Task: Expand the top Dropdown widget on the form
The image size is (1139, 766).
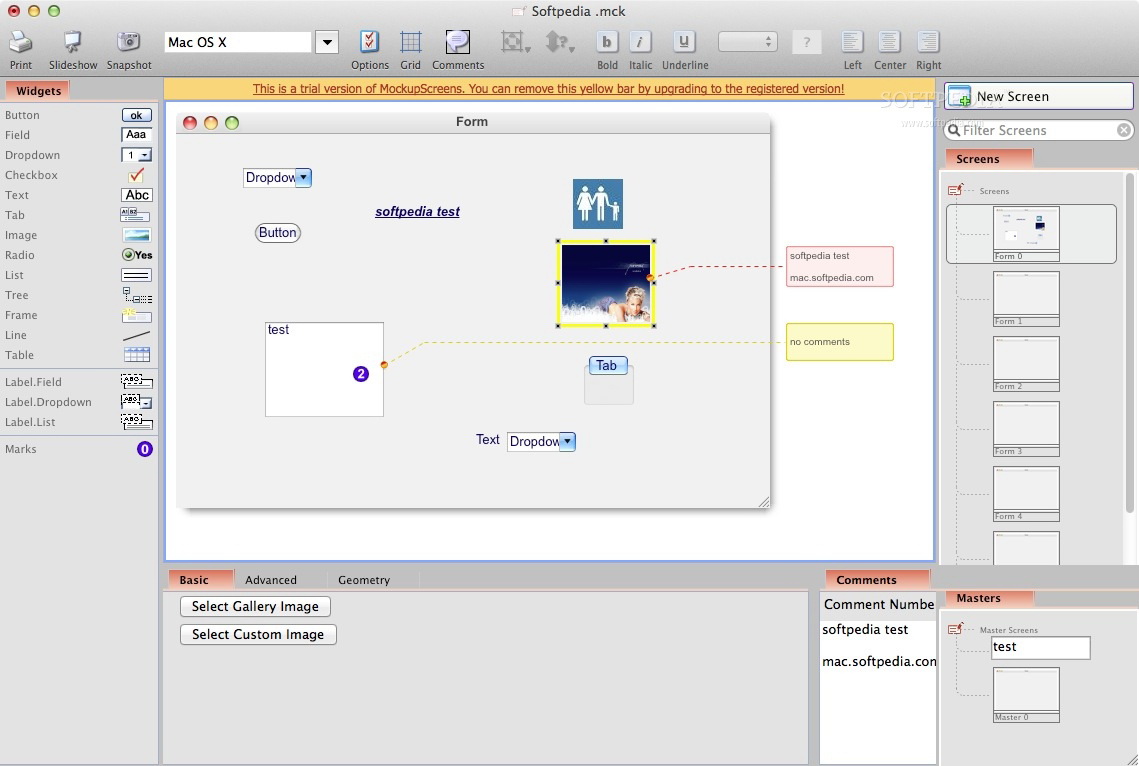Action: pos(304,178)
